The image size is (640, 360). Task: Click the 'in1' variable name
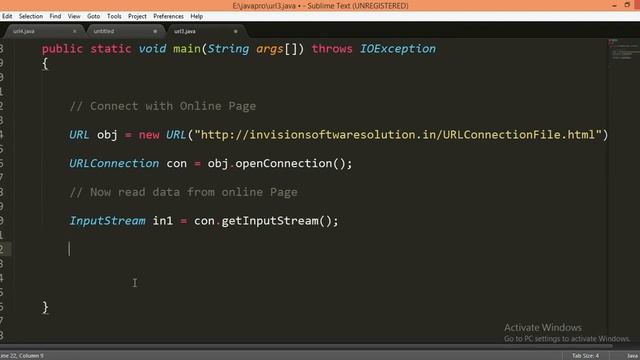[162, 221]
